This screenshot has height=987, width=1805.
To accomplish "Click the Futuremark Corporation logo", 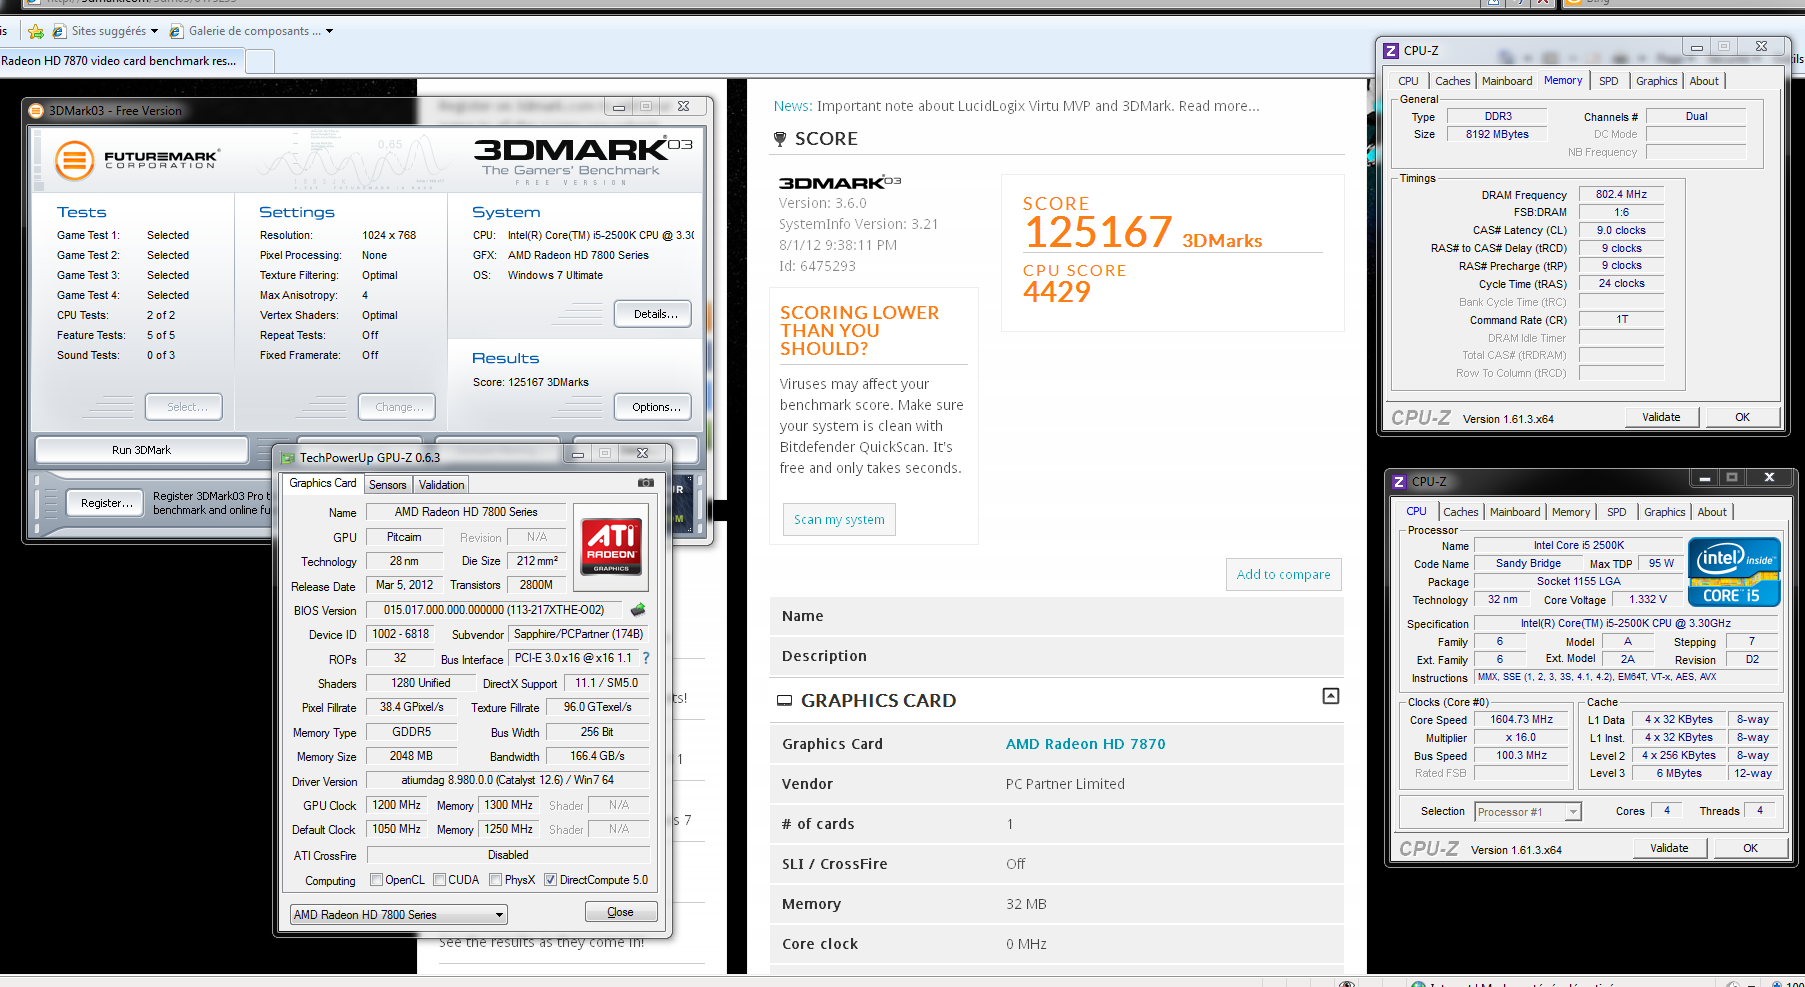I will pyautogui.click(x=137, y=160).
